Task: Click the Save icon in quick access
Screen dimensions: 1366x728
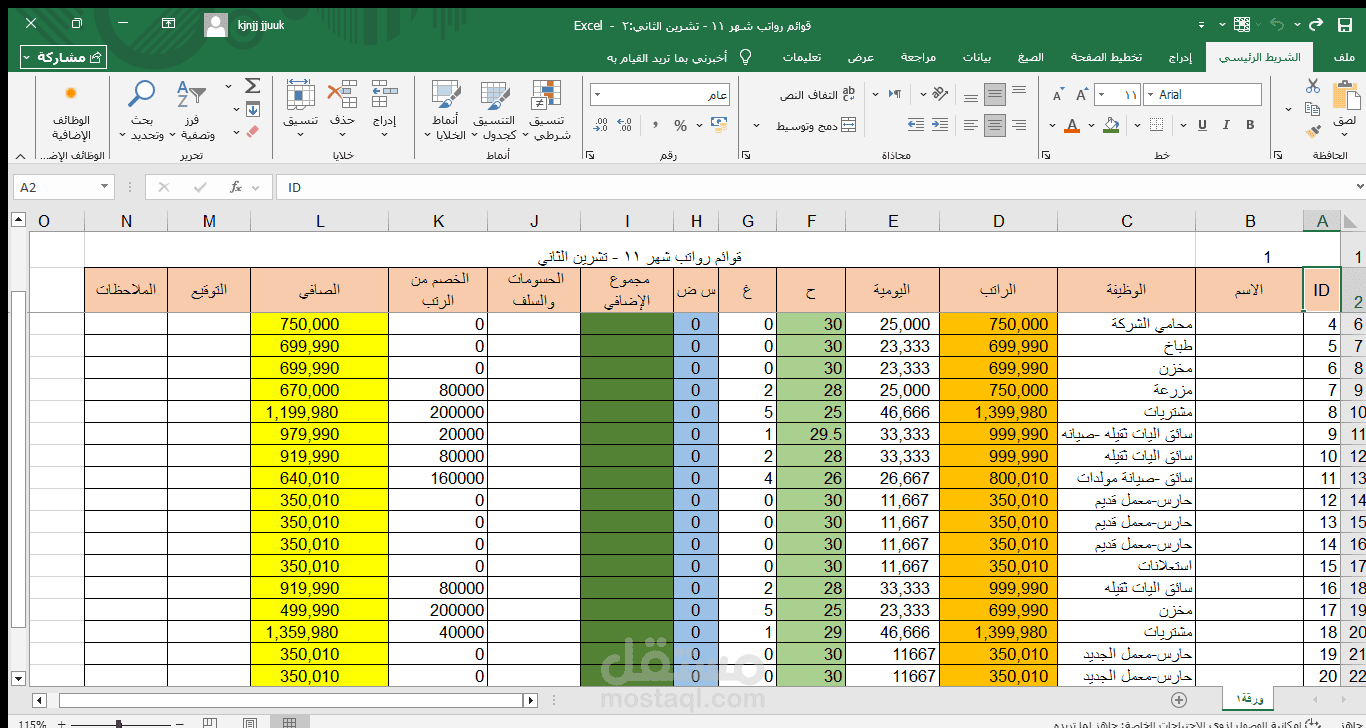Action: (1345, 24)
